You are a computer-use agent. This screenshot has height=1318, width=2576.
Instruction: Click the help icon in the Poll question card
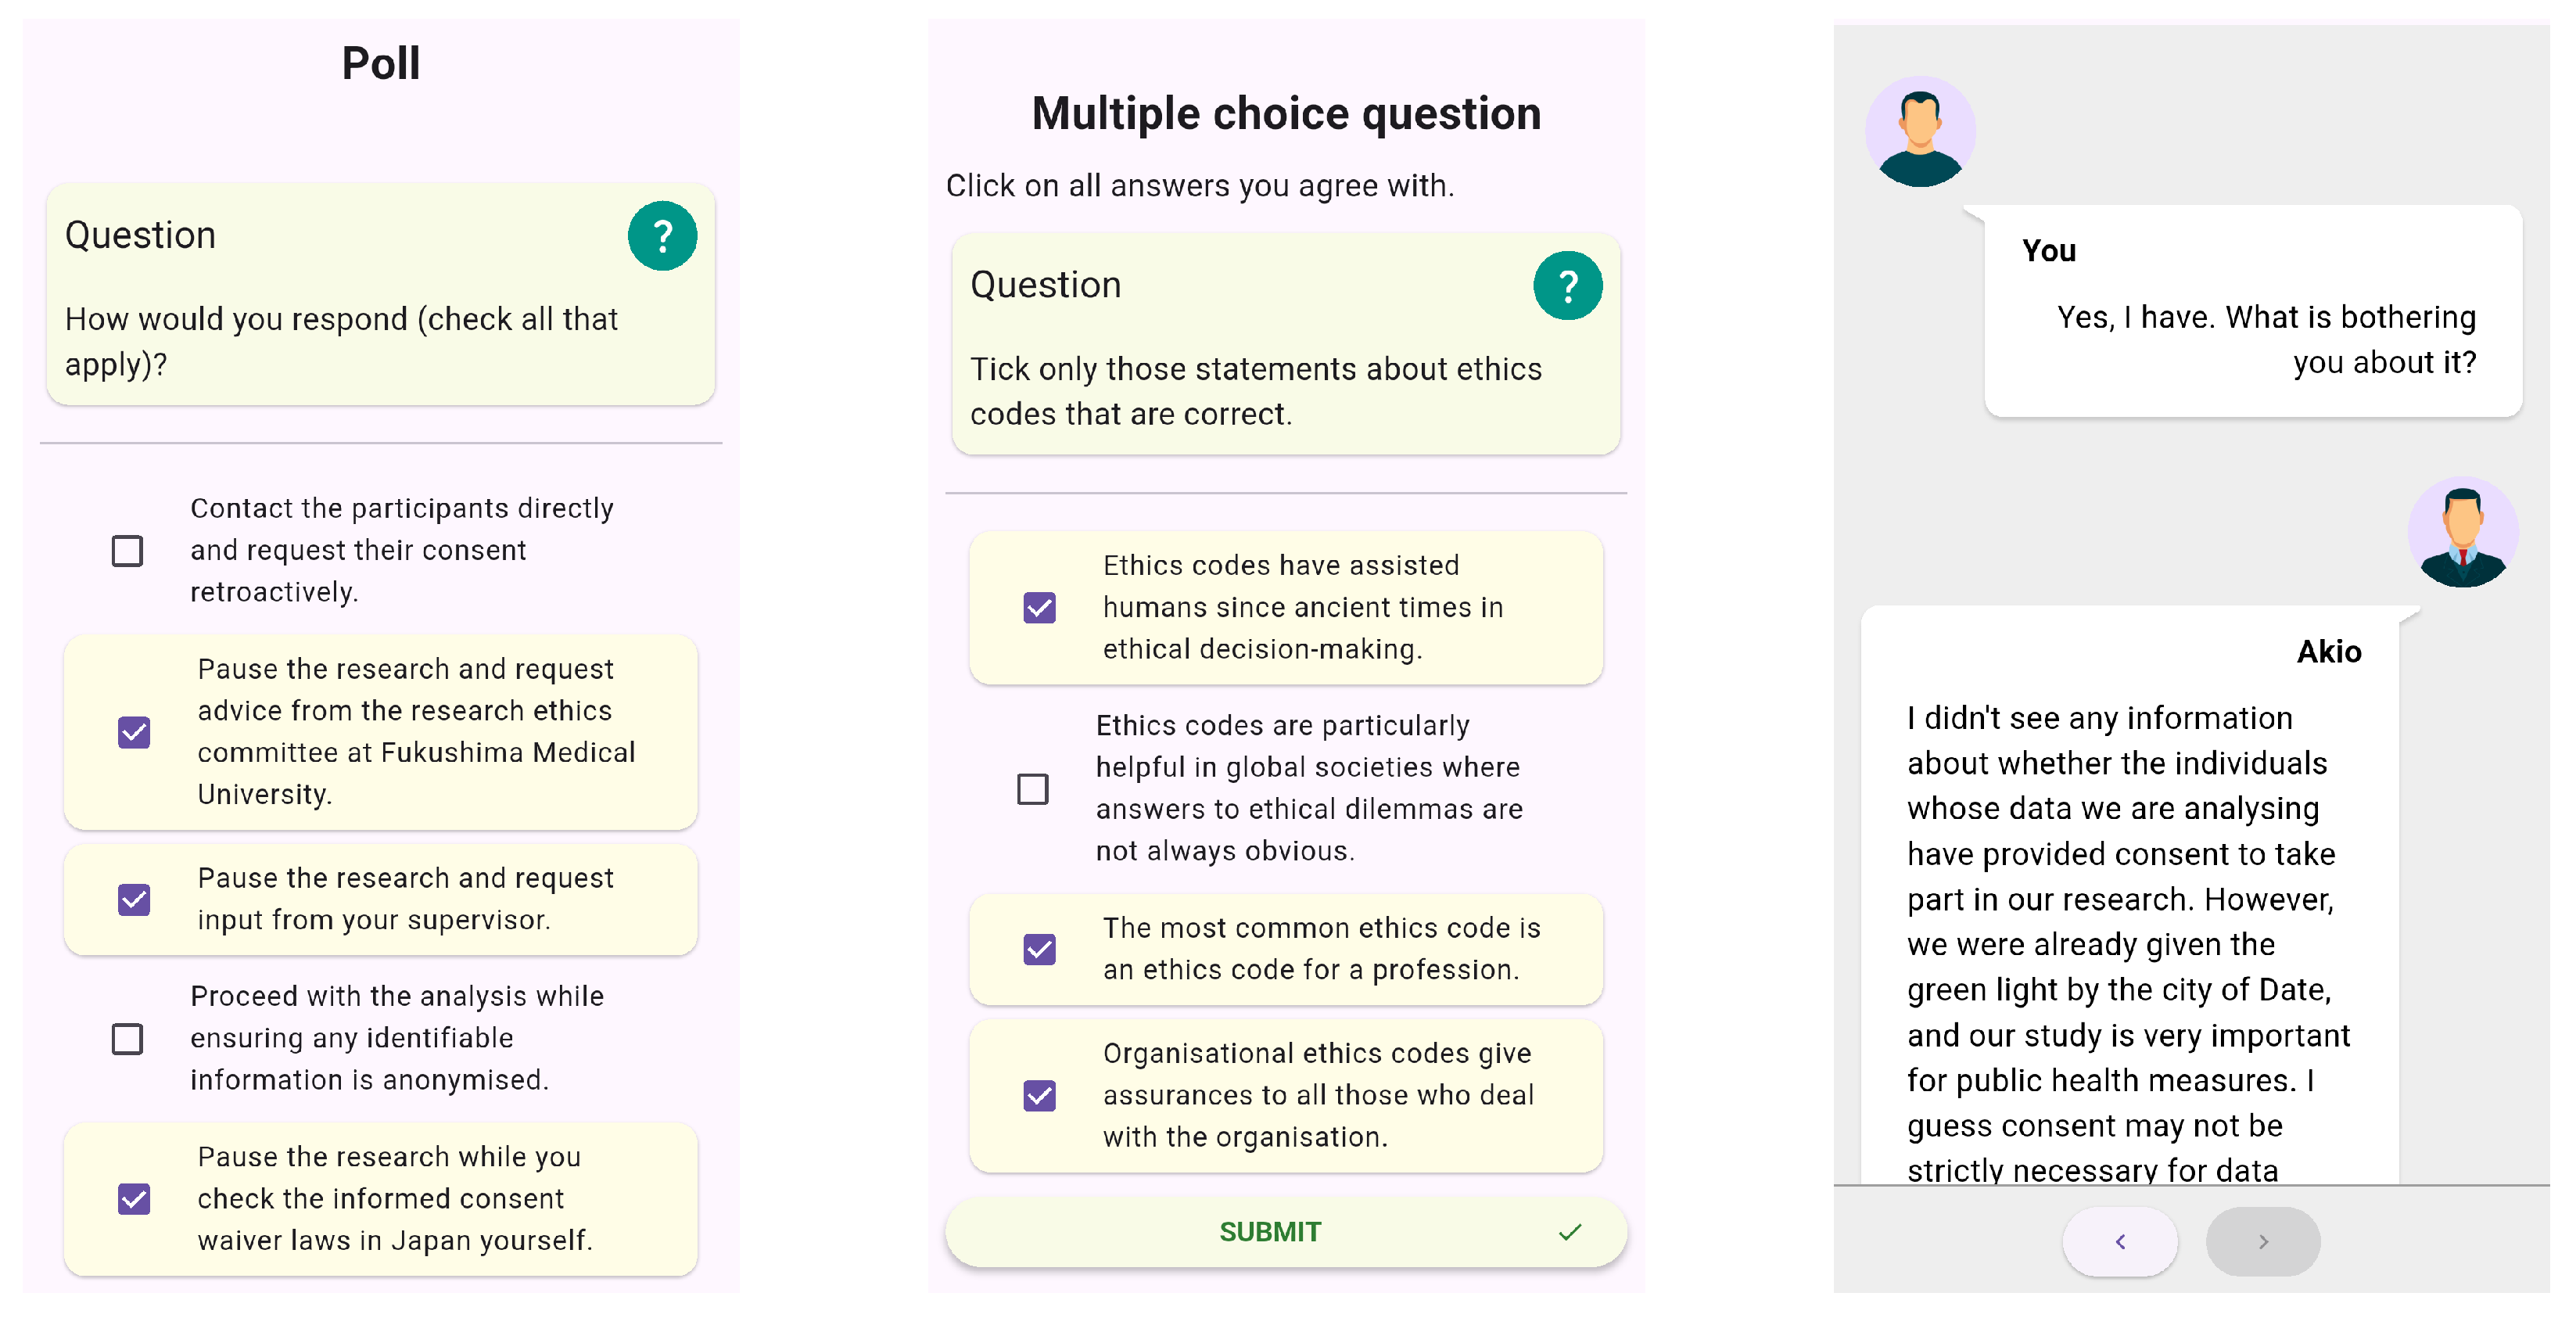point(662,236)
